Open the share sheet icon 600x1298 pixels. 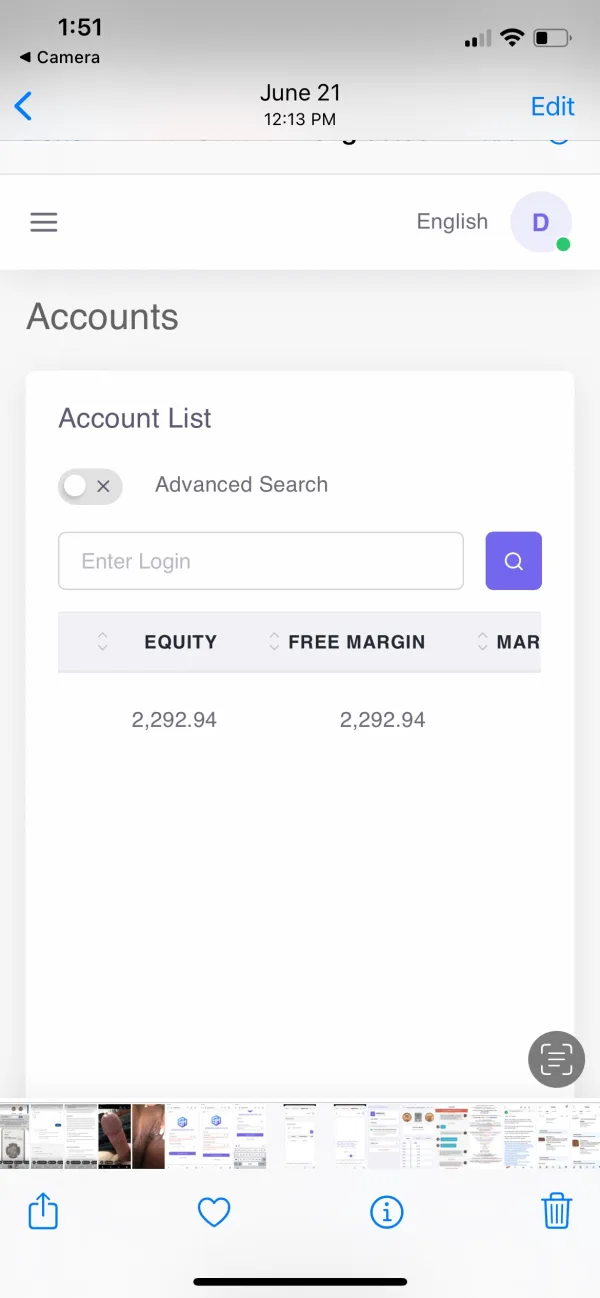pyautogui.click(x=42, y=1212)
